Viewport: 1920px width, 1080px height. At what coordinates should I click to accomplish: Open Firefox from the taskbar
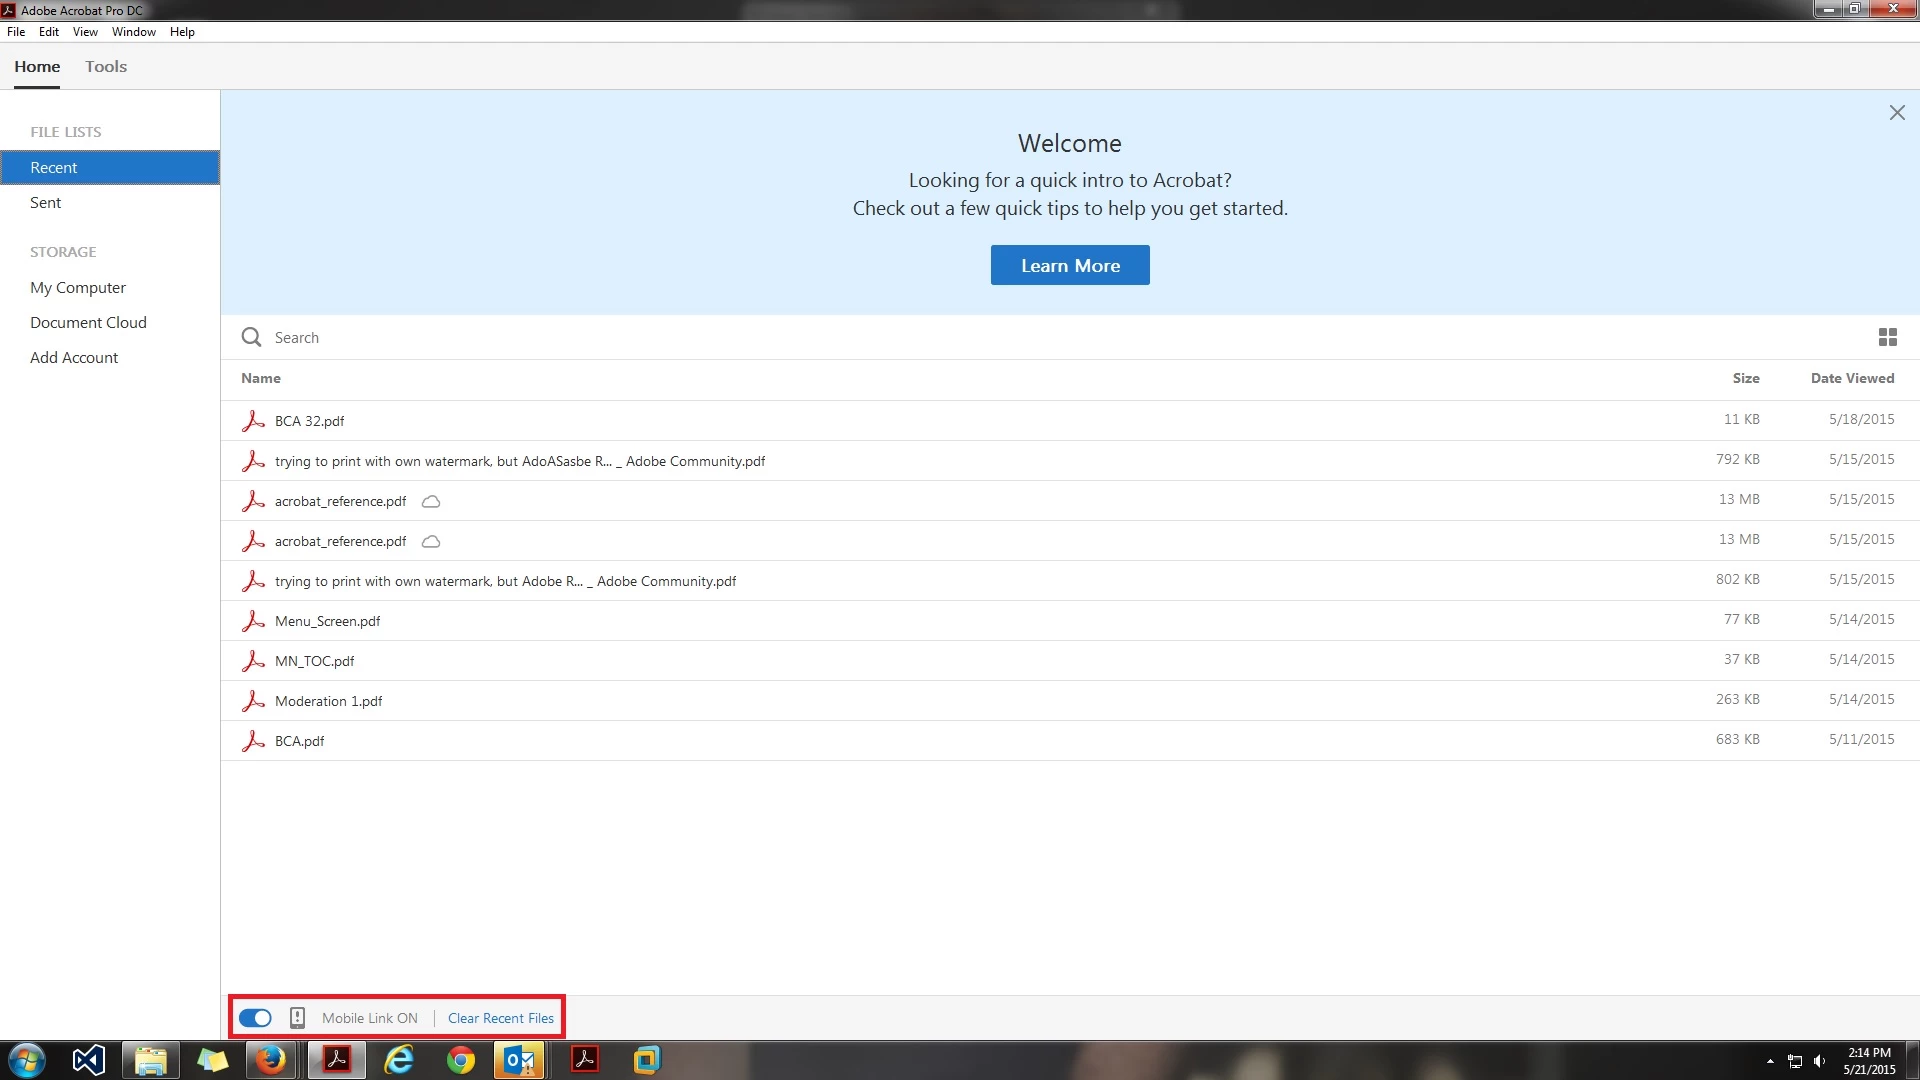[270, 1060]
